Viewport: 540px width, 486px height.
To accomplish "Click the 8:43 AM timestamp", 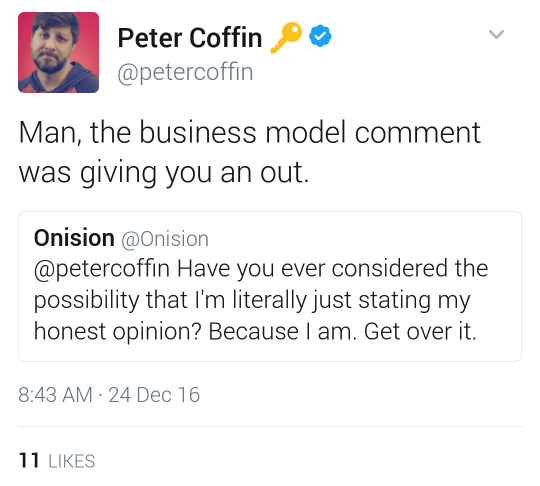I will 55,395.
